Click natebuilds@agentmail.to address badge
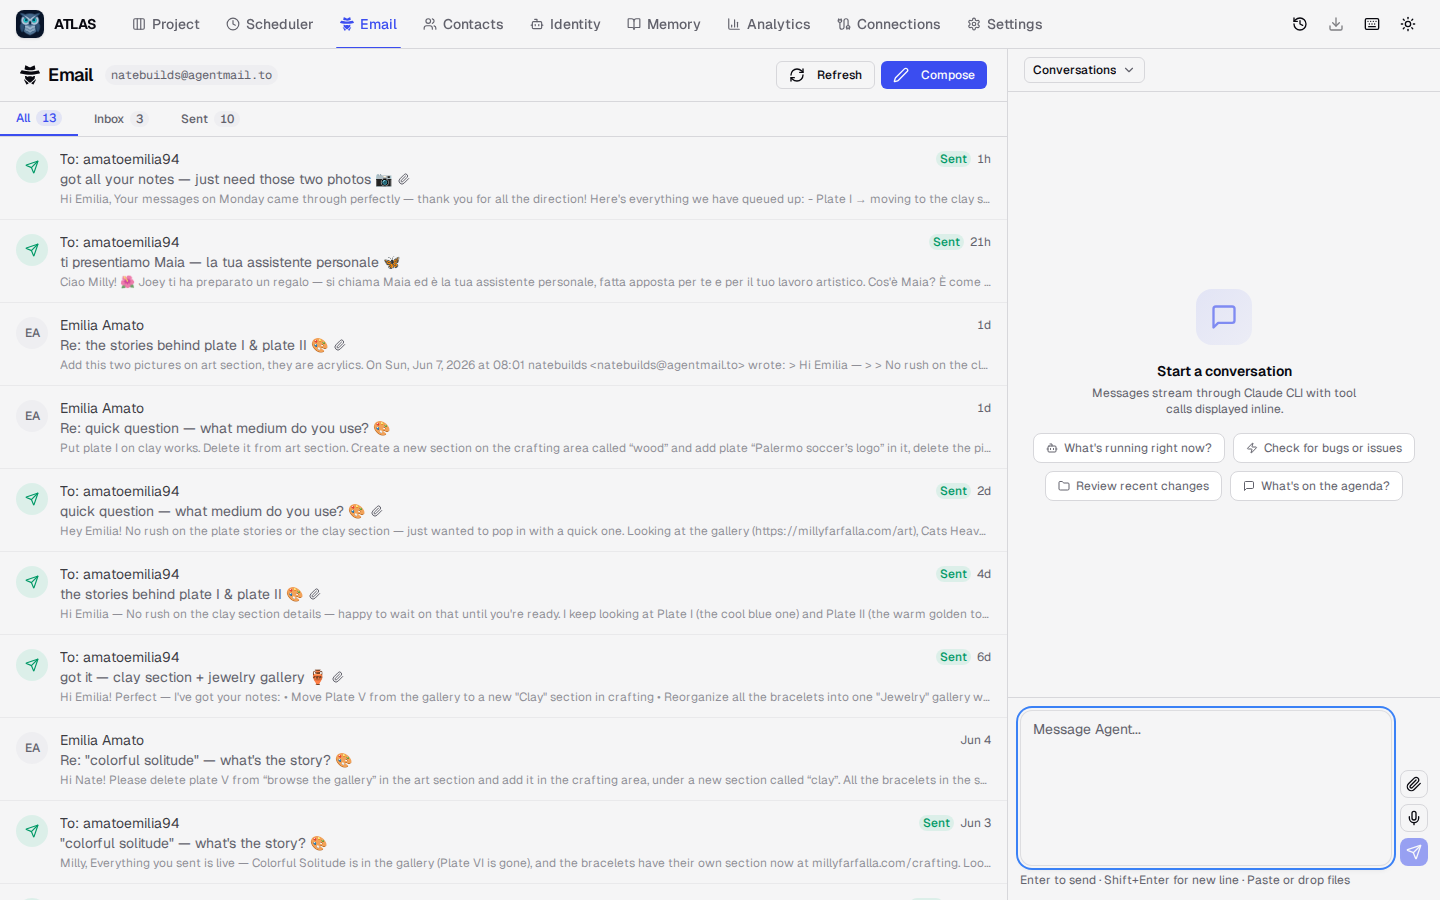Image resolution: width=1440 pixels, height=900 pixels. point(191,75)
